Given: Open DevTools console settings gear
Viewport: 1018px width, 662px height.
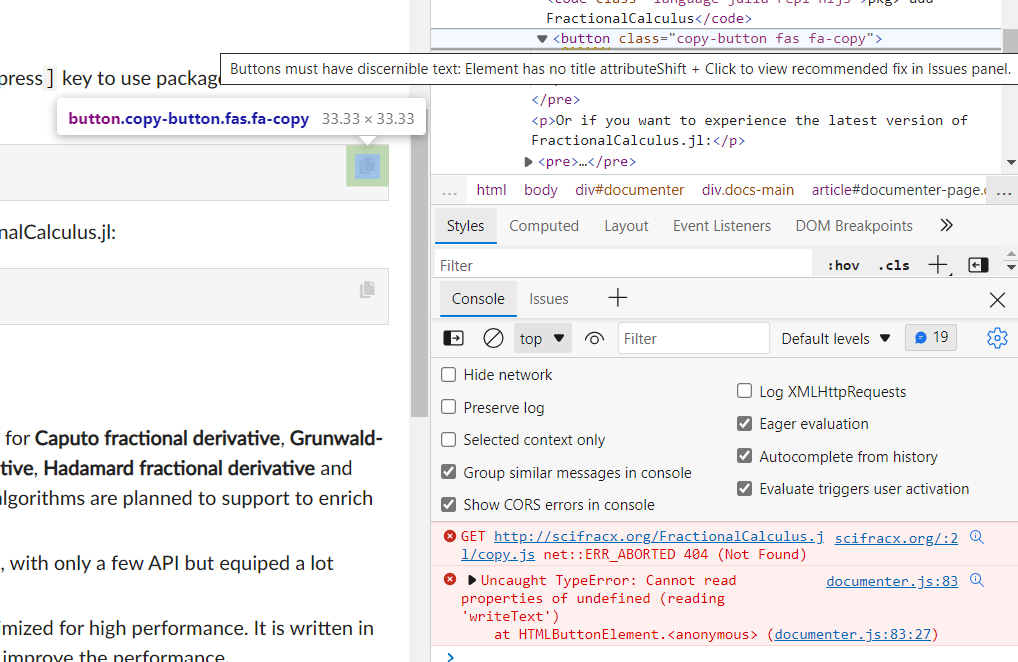Looking at the screenshot, I should click(x=997, y=338).
